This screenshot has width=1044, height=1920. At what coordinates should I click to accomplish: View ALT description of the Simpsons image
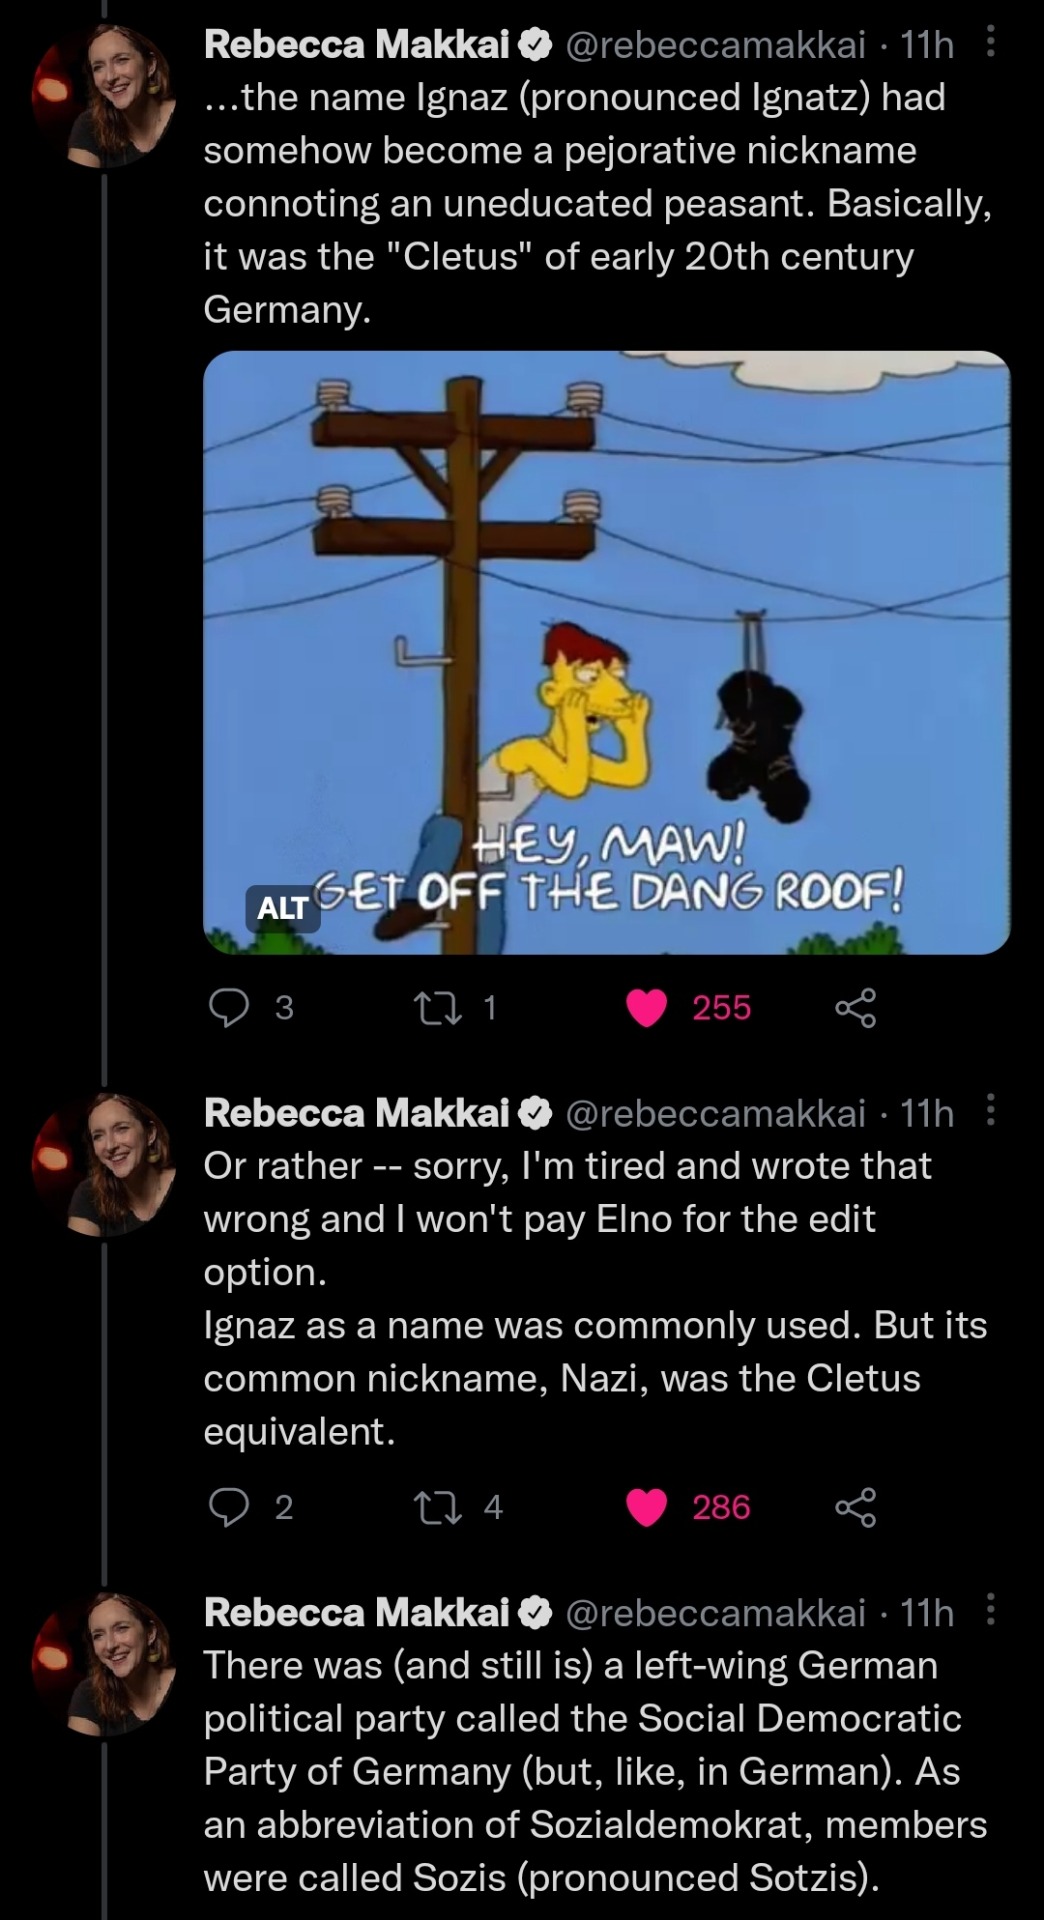(x=282, y=908)
